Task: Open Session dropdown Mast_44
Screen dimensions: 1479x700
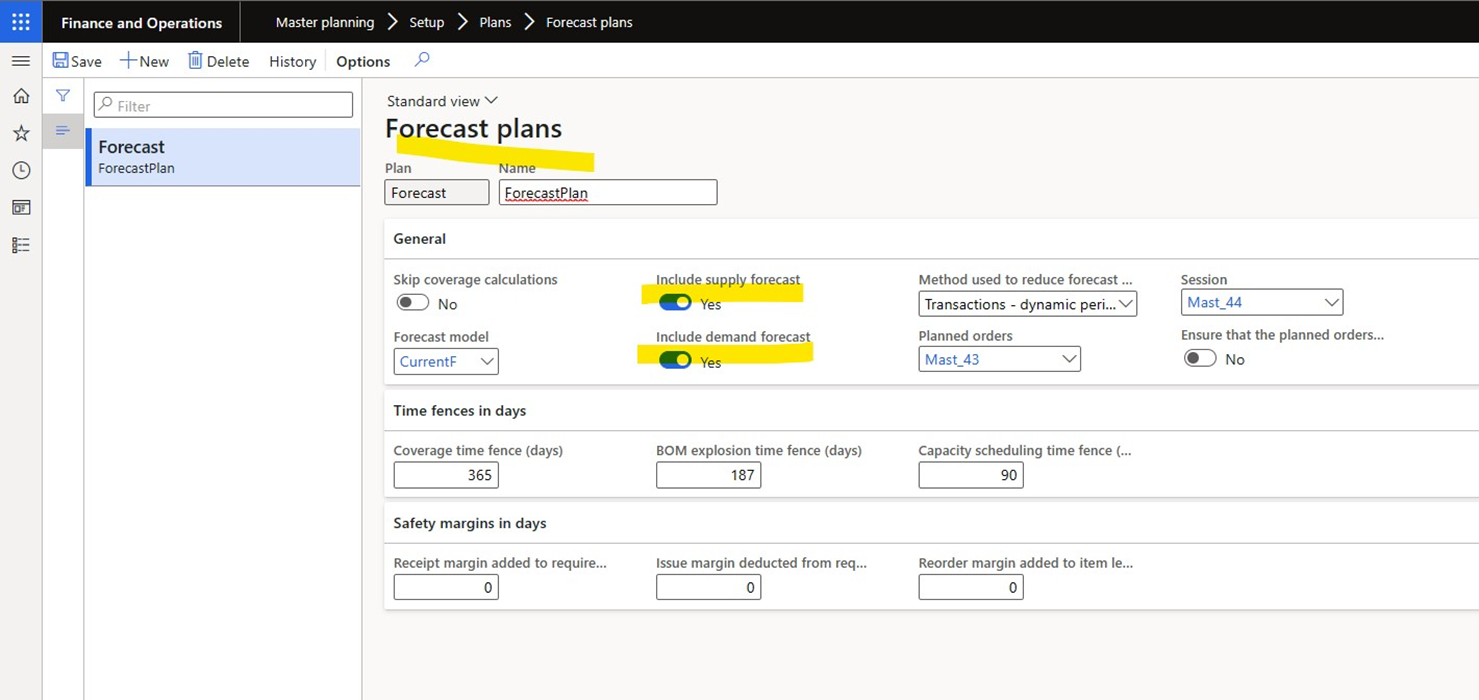Action: pos(1262,302)
